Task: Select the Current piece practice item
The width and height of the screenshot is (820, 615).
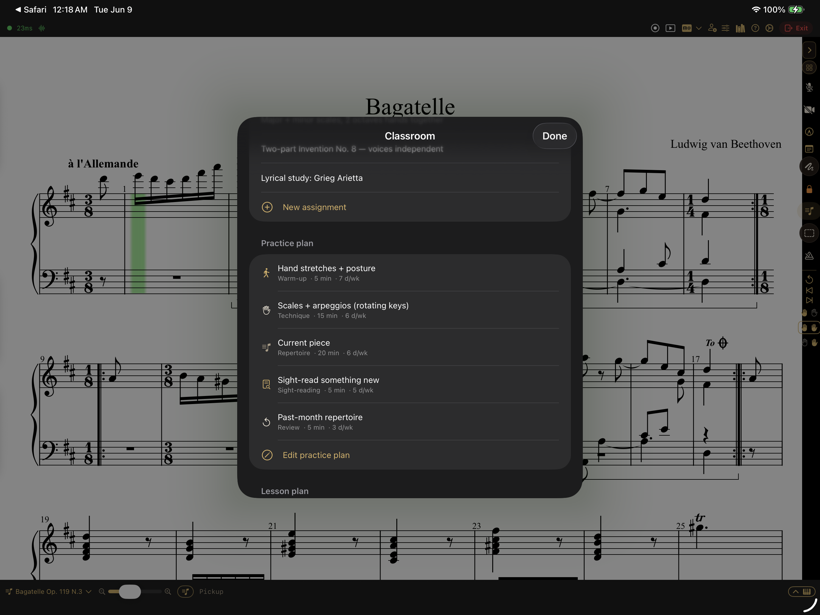Action: click(x=409, y=347)
